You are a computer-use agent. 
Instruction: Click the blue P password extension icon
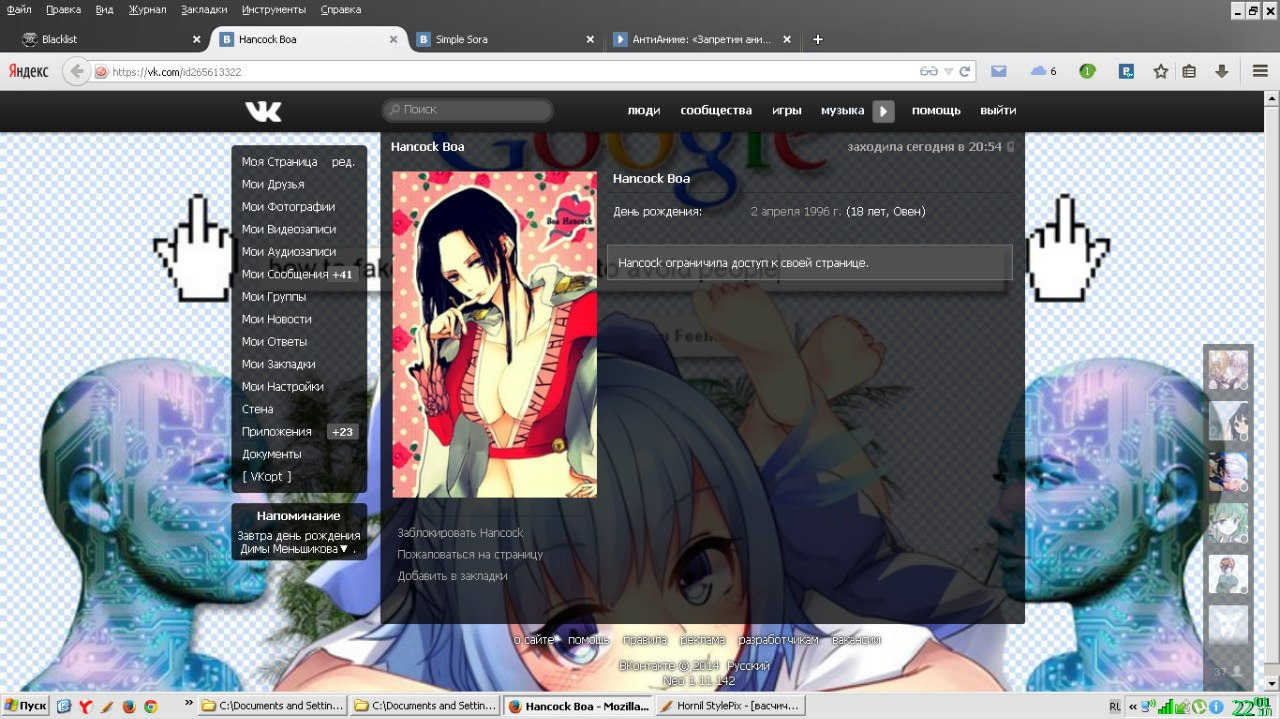pyautogui.click(x=1126, y=71)
